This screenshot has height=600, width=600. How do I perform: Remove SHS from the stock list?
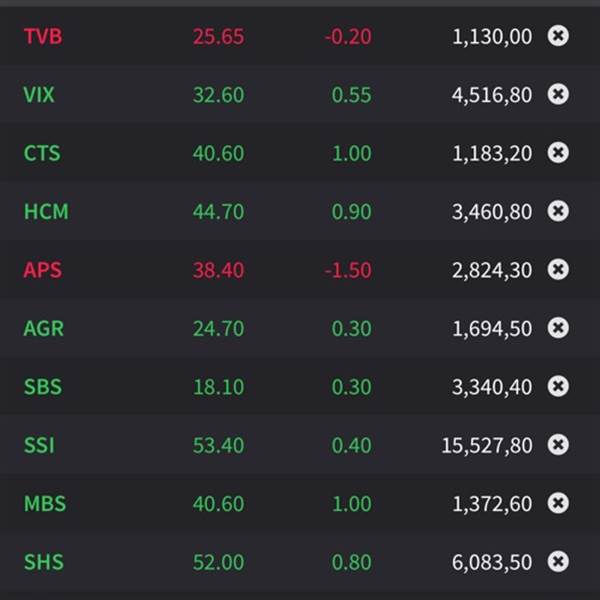click(558, 562)
